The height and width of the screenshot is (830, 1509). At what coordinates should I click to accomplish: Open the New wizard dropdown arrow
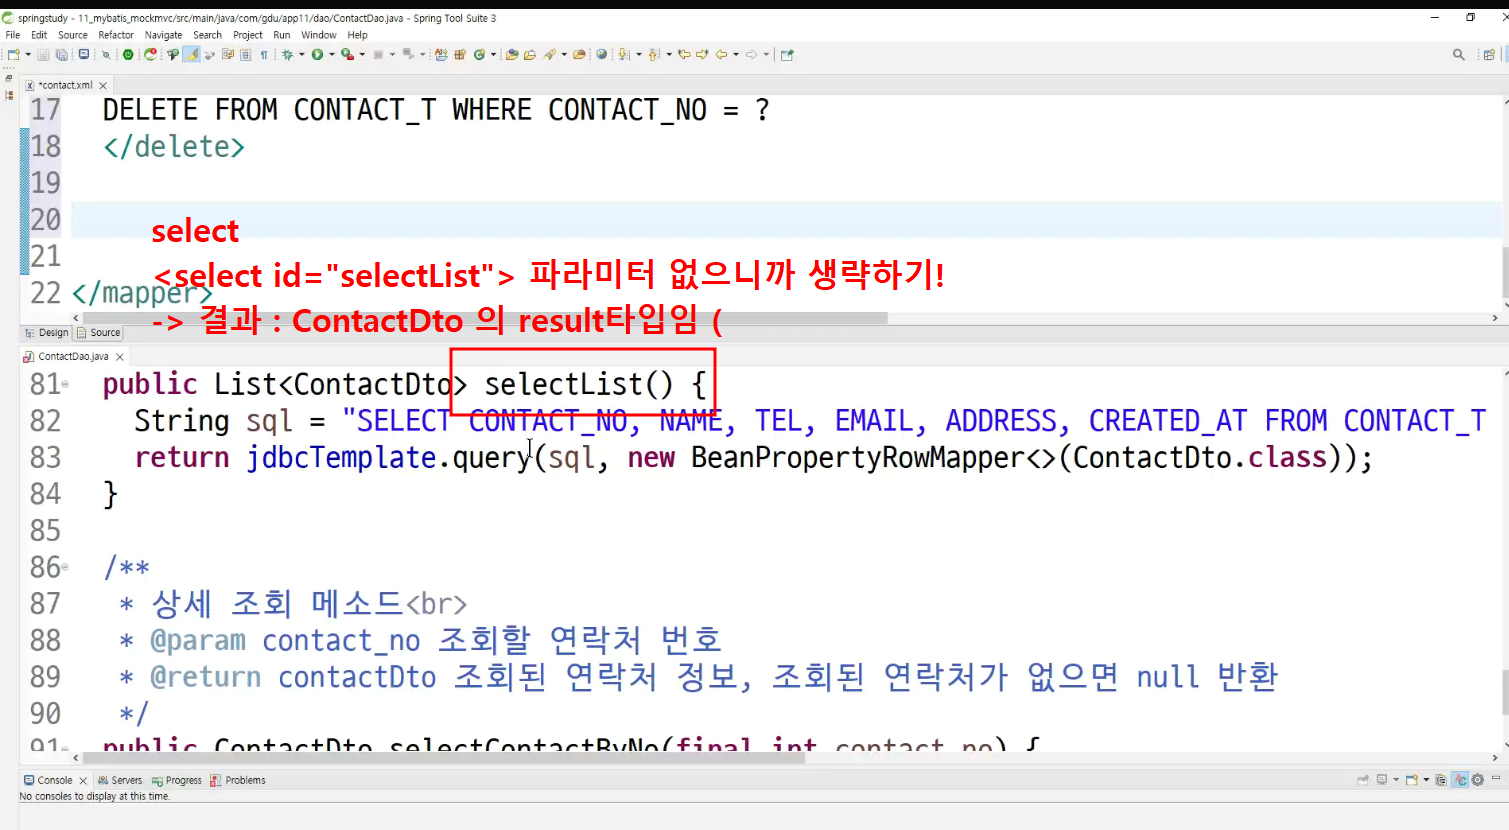28,55
